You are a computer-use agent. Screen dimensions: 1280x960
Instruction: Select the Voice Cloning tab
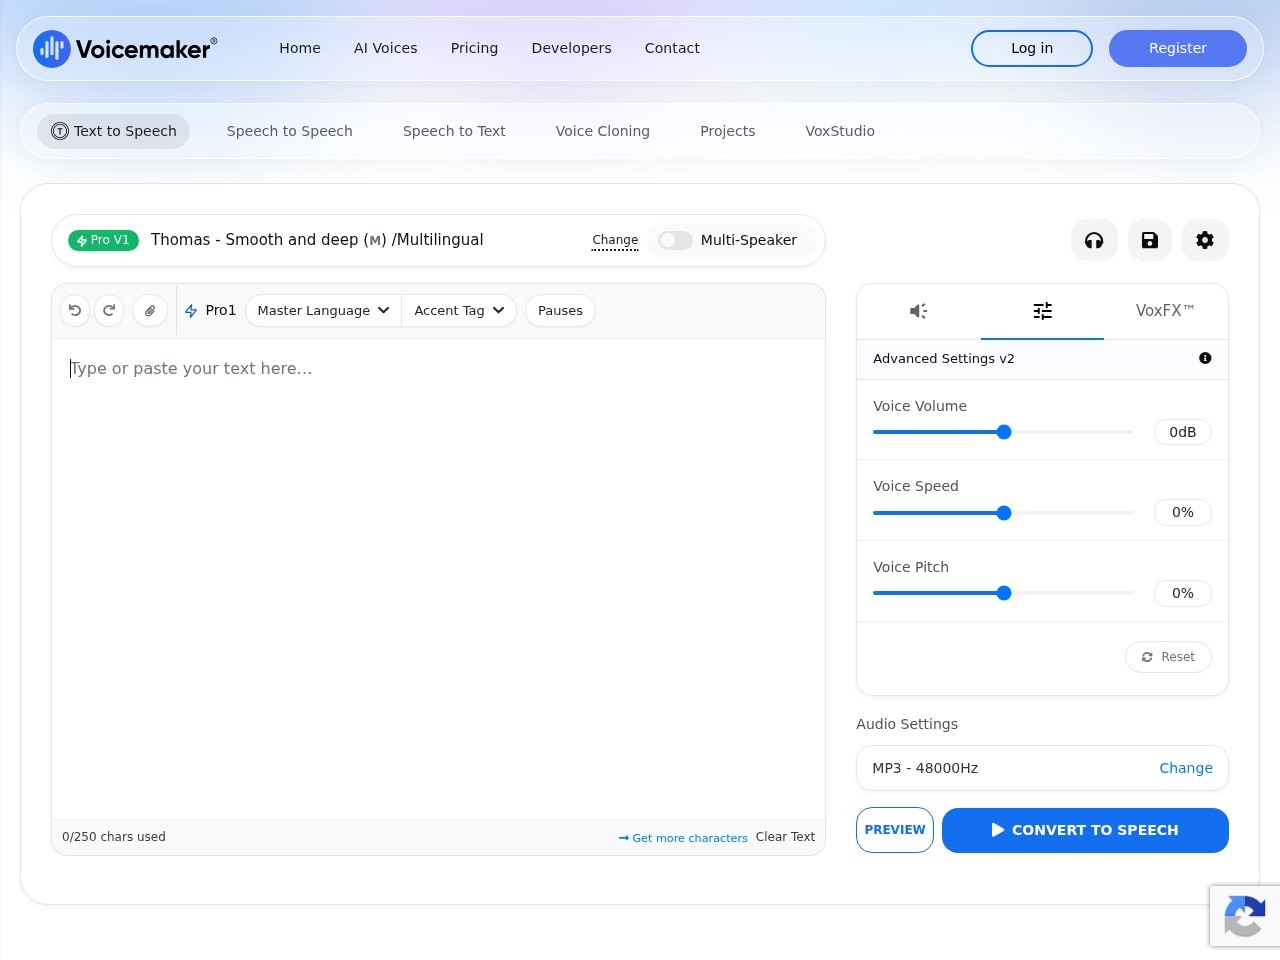(x=603, y=131)
